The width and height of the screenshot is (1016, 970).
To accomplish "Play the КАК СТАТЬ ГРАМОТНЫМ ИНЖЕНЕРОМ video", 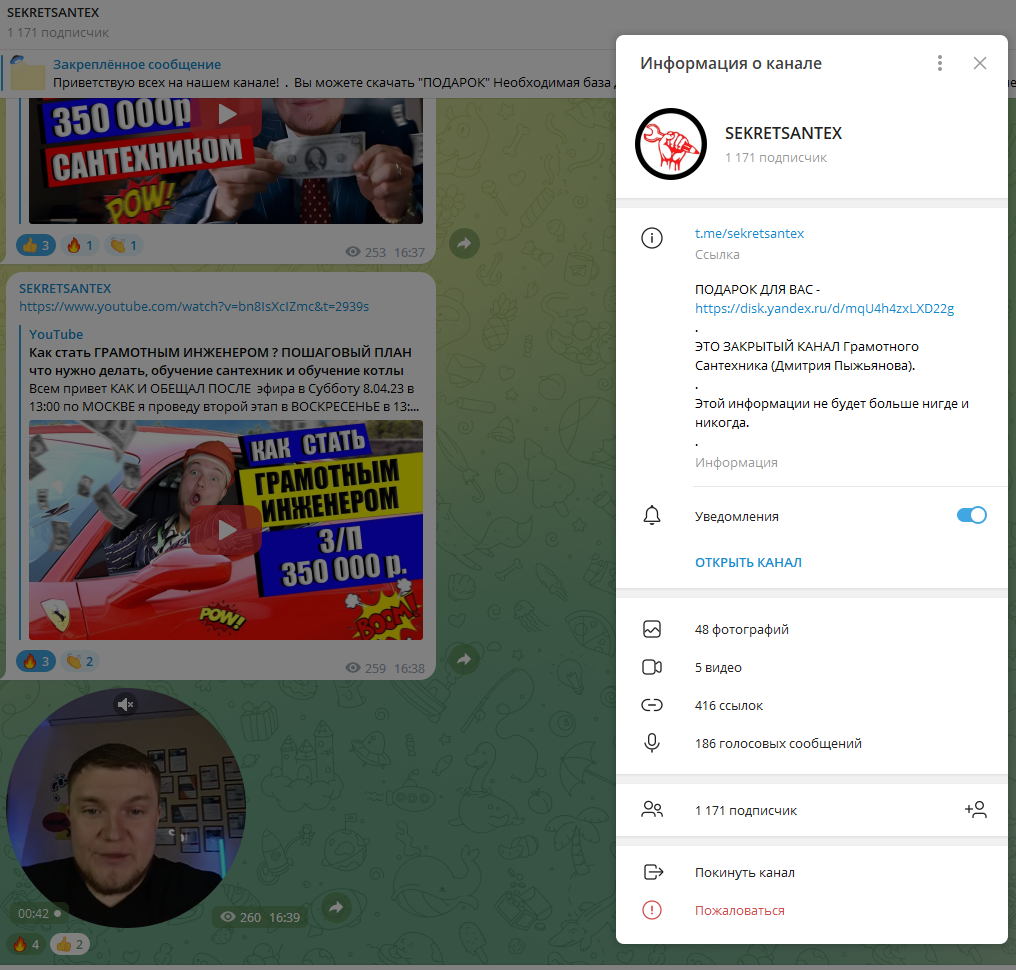I will [x=226, y=530].
